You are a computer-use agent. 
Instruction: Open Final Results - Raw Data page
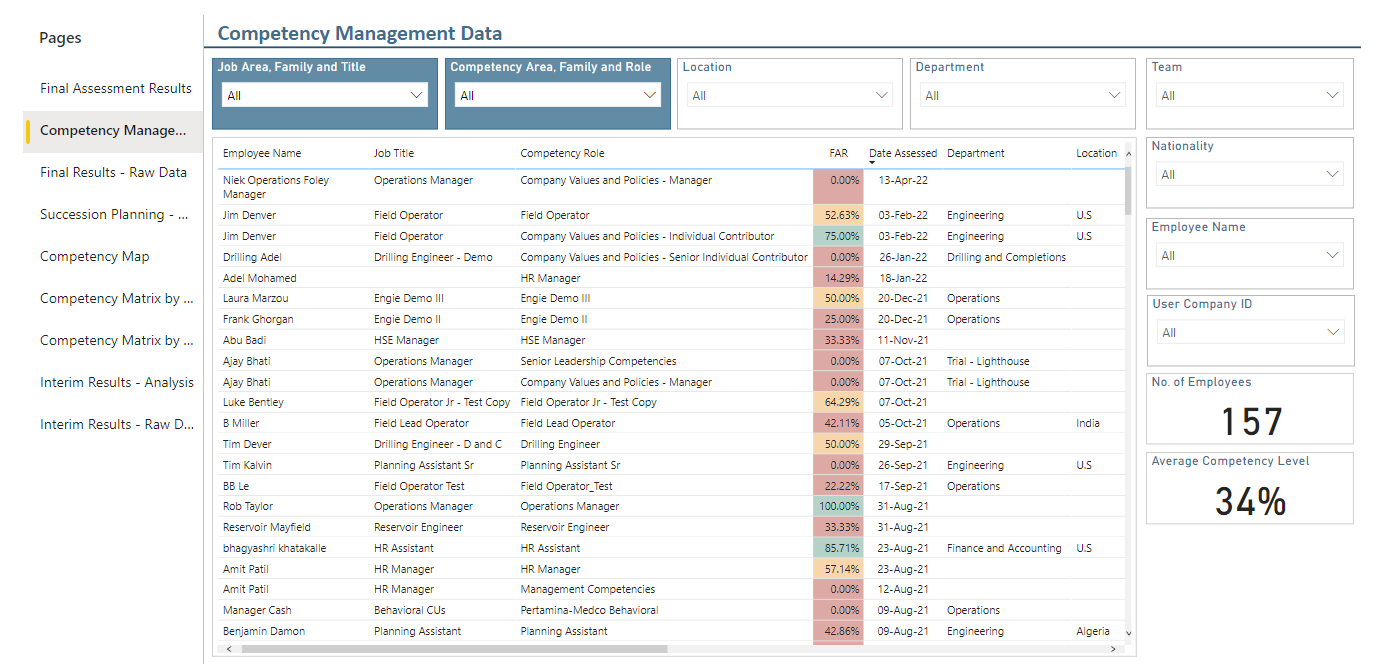click(x=112, y=172)
